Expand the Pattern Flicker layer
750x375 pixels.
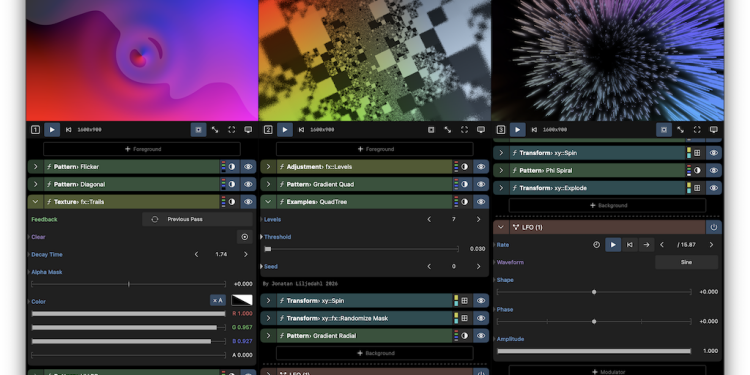coord(35,166)
